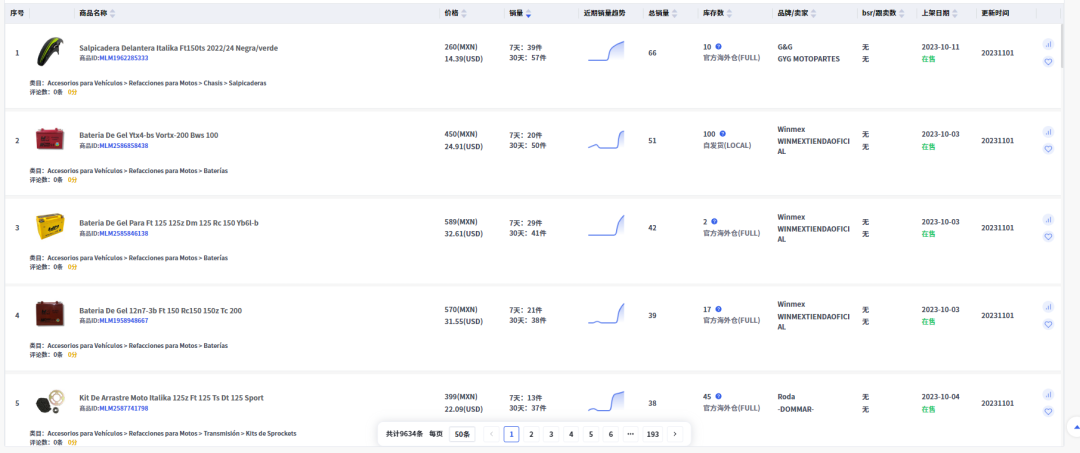Open chart icon for Salpicadera Delantera row
The width and height of the screenshot is (1080, 453).
pos(1048,43)
